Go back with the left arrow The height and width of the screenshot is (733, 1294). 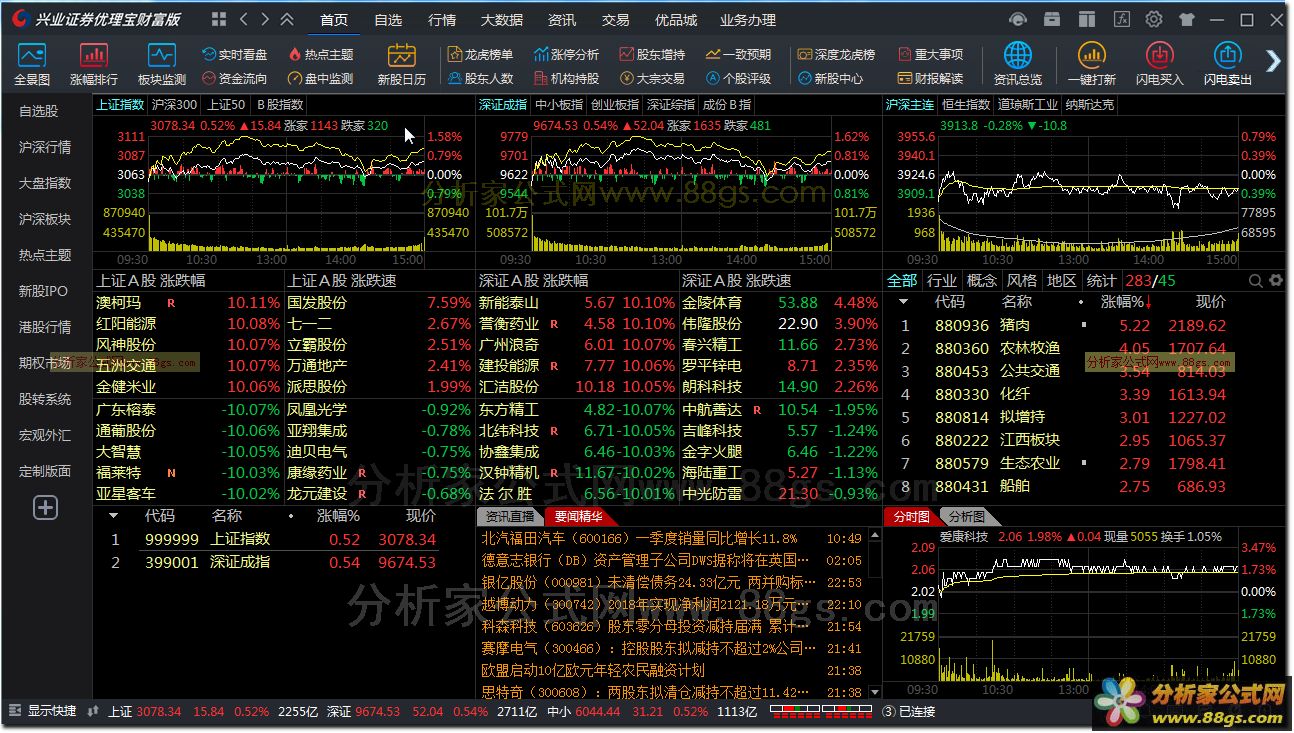(x=243, y=19)
